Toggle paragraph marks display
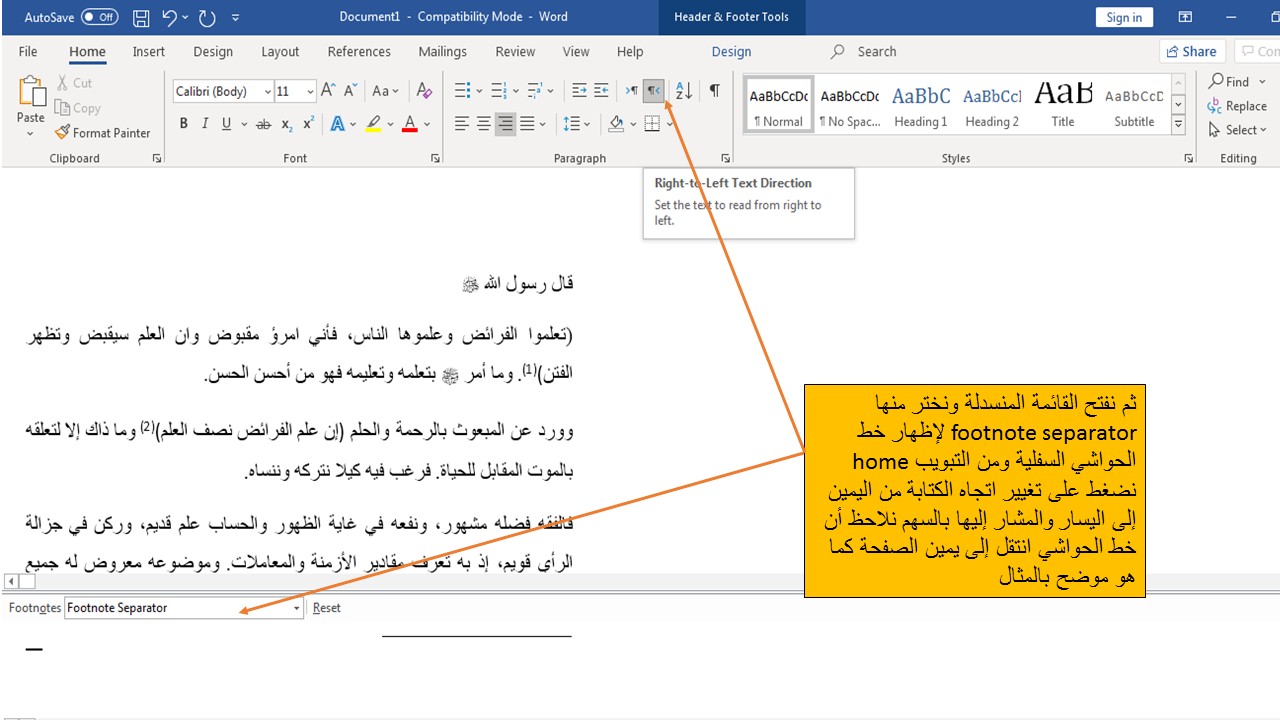The image size is (1280, 720). point(713,90)
